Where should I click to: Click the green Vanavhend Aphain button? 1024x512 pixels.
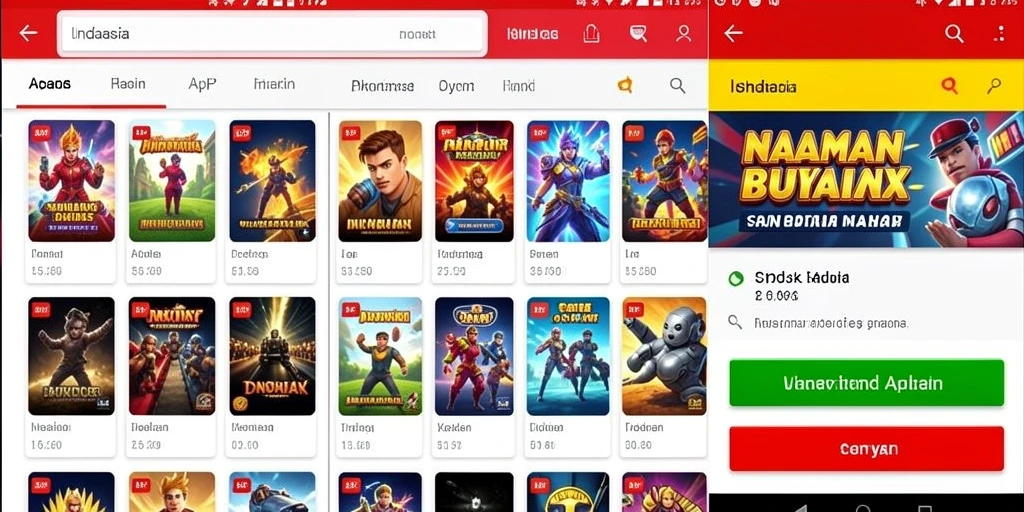(x=867, y=383)
